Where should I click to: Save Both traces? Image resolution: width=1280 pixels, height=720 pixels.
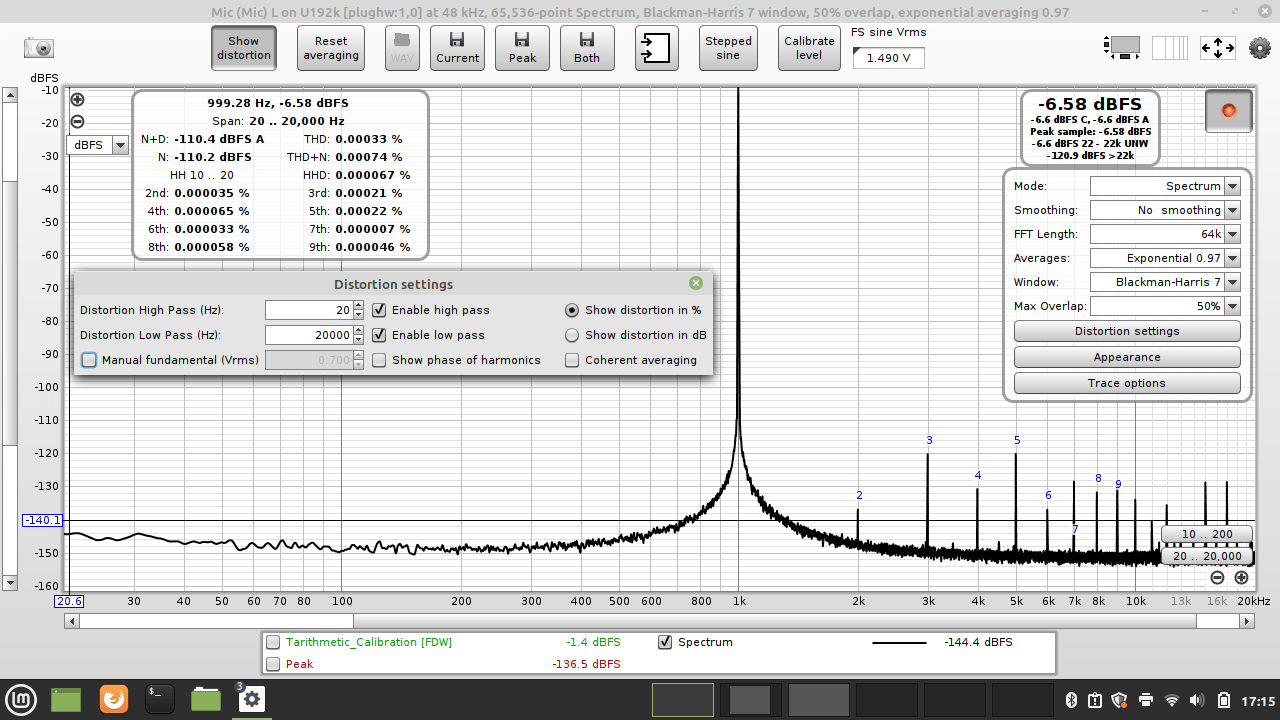[x=587, y=48]
